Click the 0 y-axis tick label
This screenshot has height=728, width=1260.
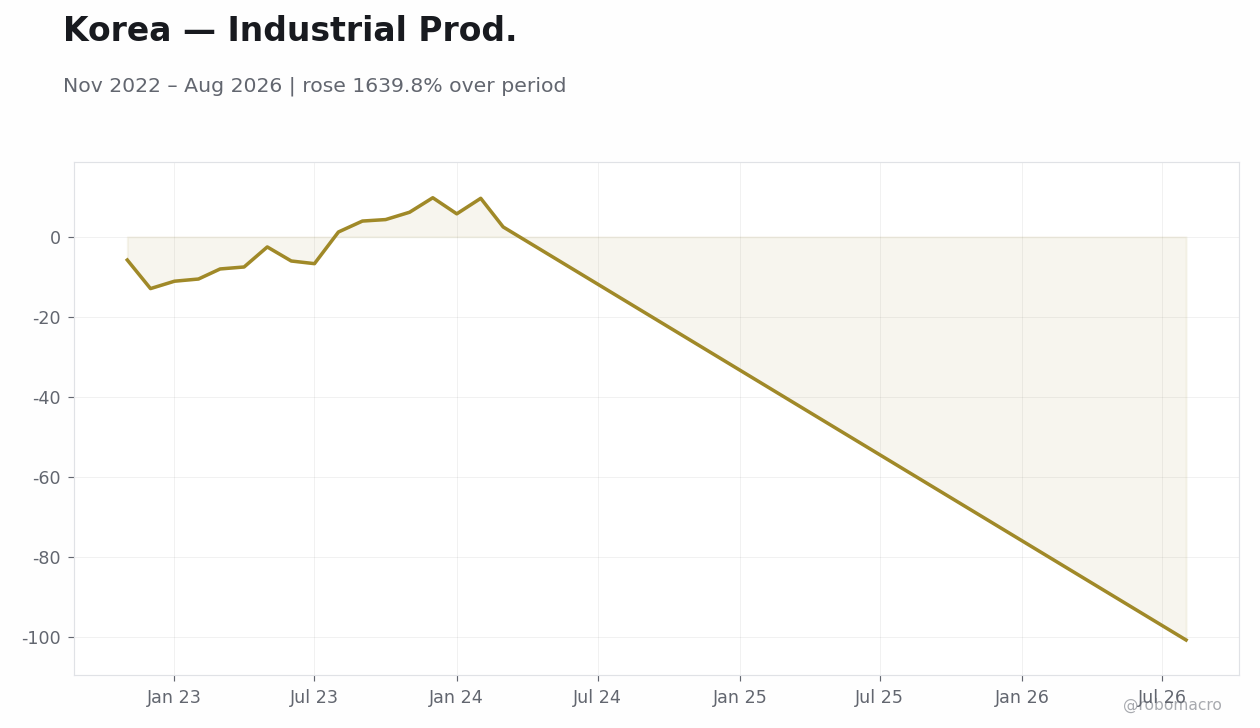[x=55, y=238]
